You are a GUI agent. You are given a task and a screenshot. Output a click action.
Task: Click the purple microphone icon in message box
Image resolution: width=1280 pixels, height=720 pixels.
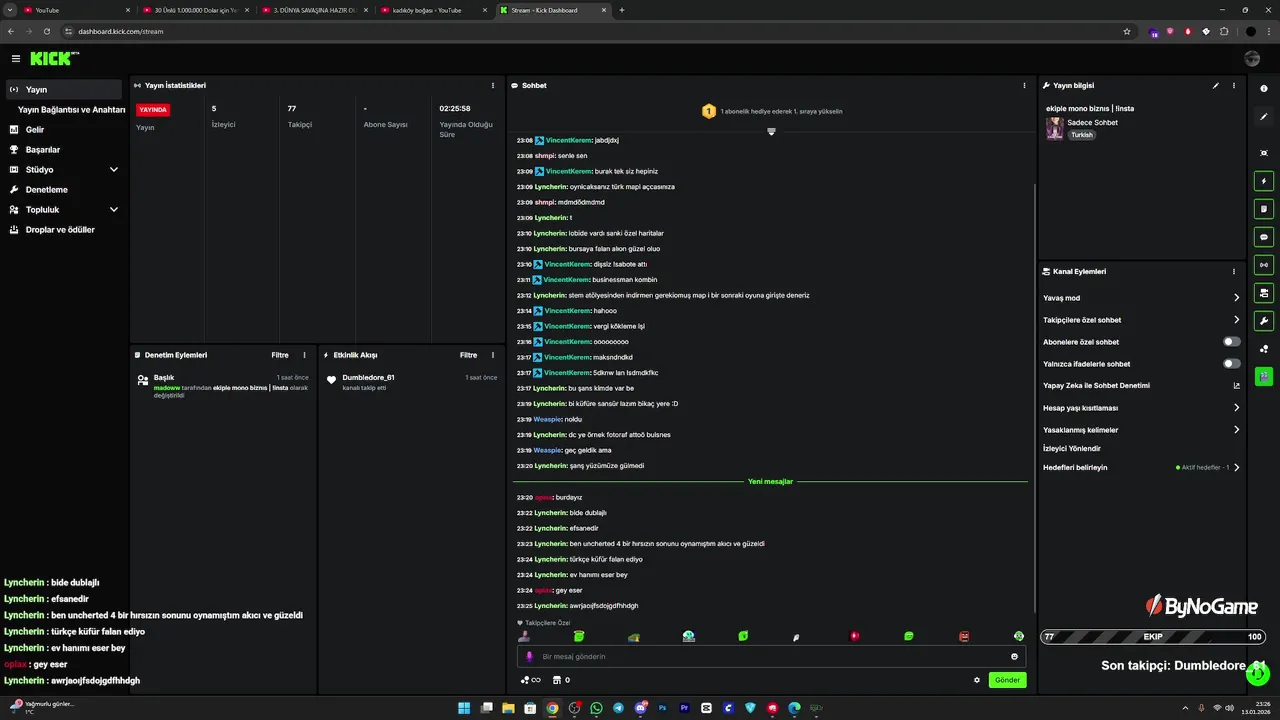[529, 657]
